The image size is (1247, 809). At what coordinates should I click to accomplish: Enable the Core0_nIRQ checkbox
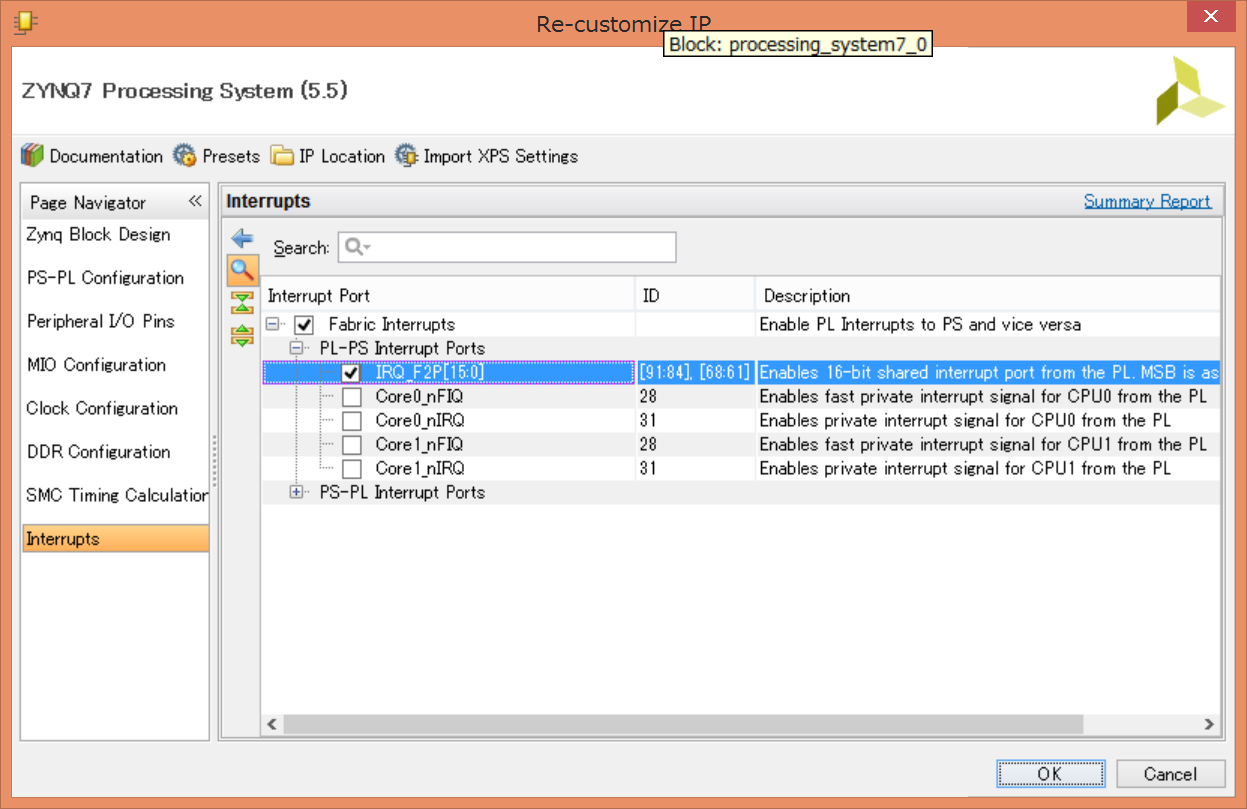pyautogui.click(x=351, y=421)
